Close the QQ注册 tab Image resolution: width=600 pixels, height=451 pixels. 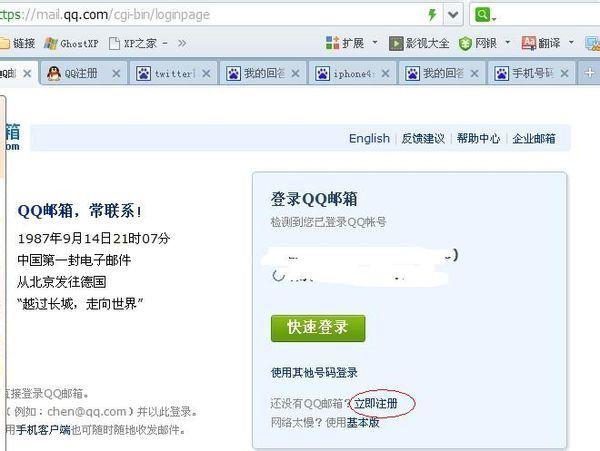click(116, 73)
